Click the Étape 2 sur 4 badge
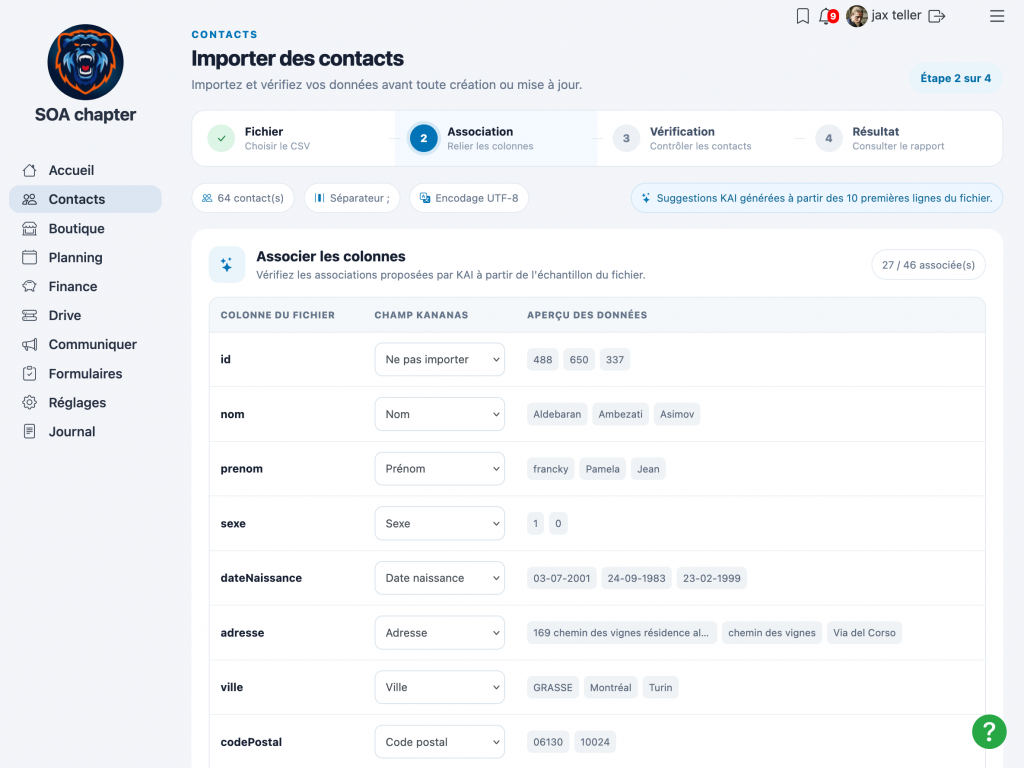Screen dimensions: 1024x768 (955, 78)
